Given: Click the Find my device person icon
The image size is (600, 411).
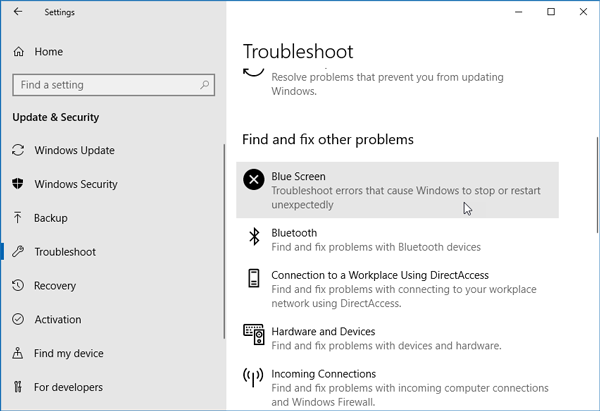Looking at the screenshot, I should (18, 353).
